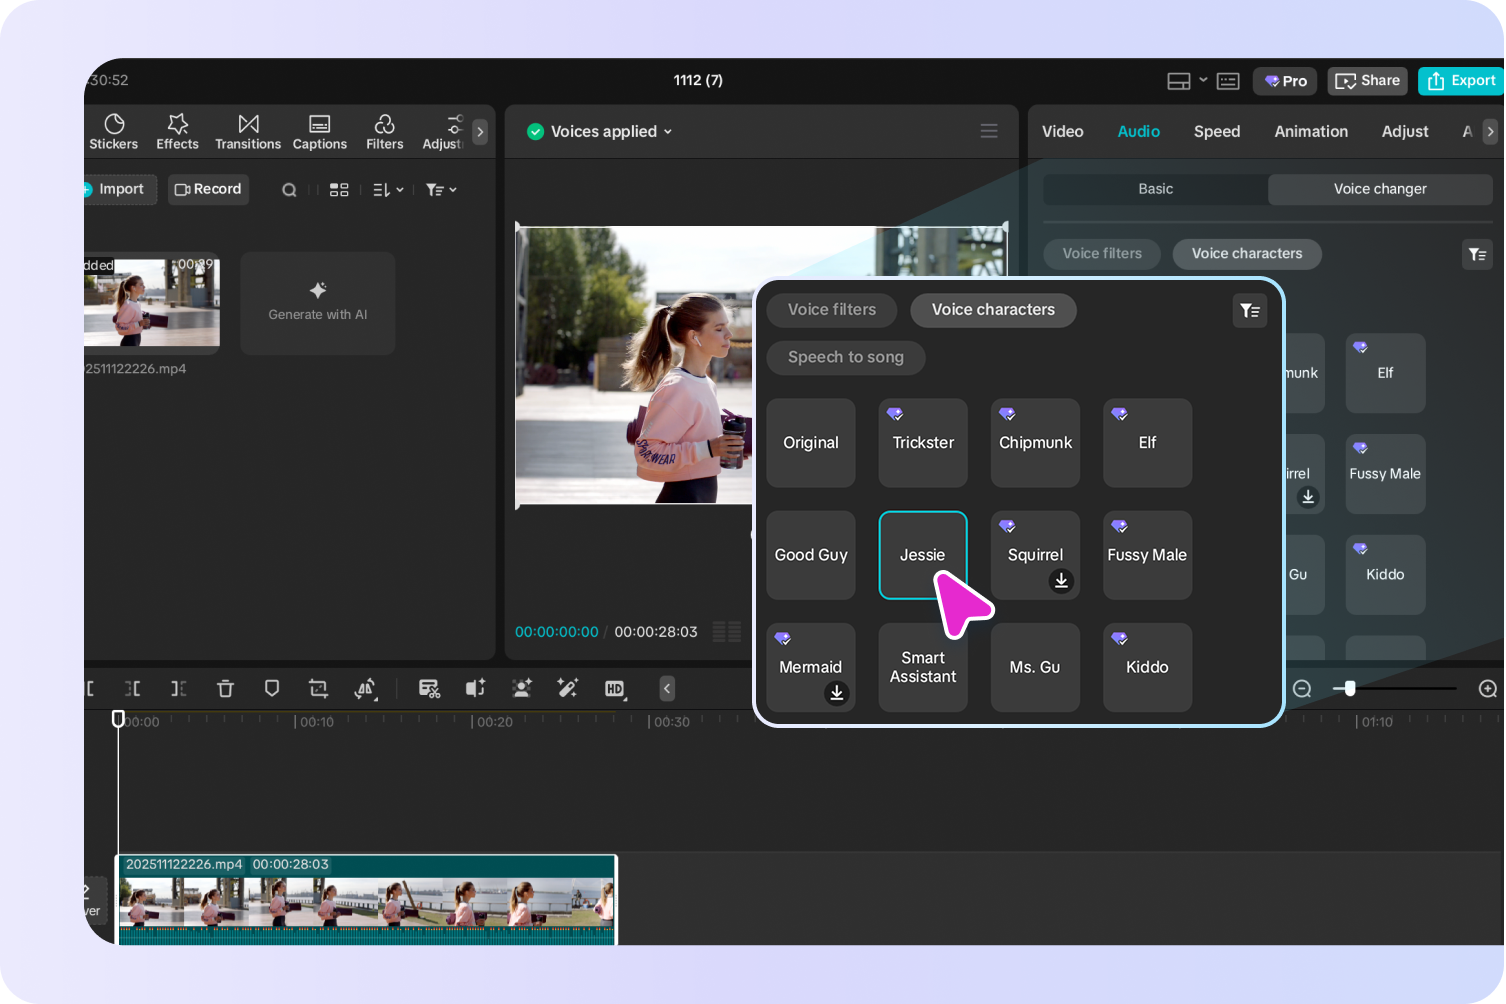Click the Export button
1506x1004 pixels.
1460,80
